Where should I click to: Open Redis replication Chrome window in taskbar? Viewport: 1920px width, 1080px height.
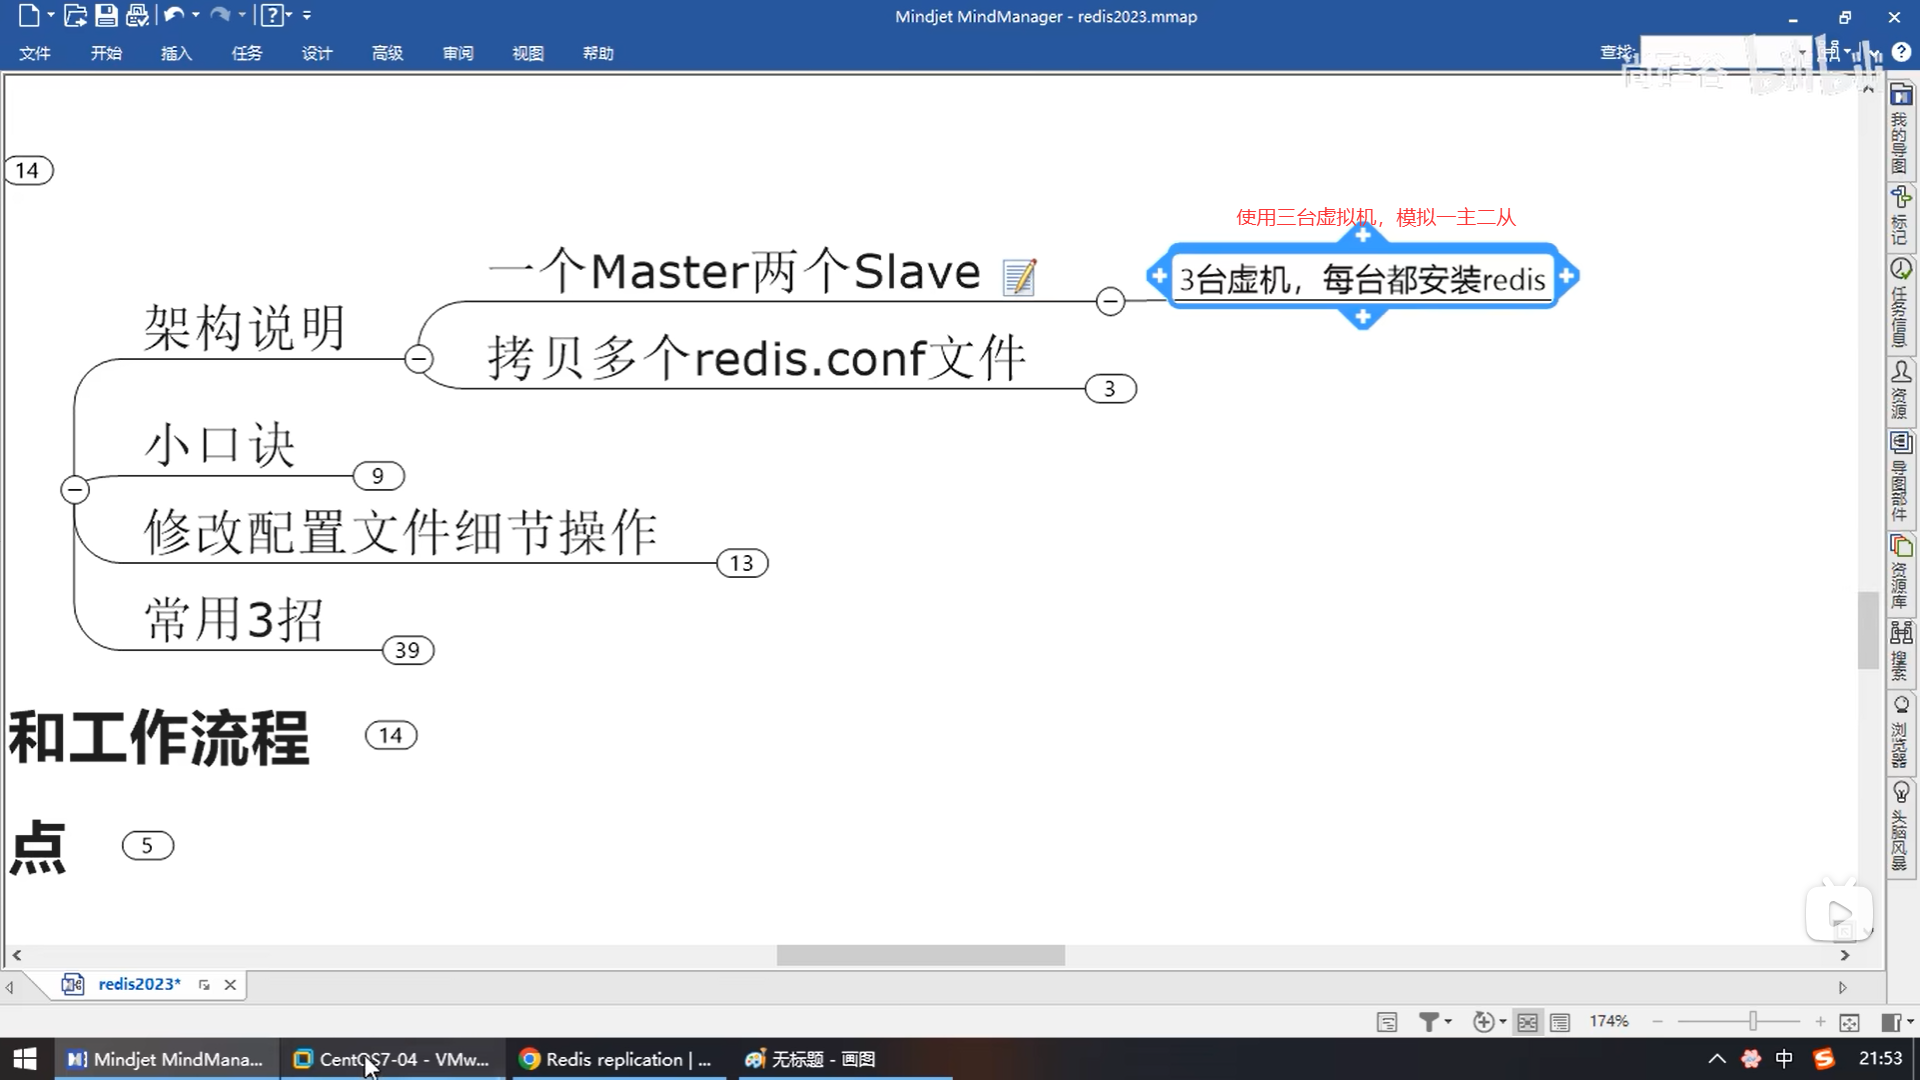[x=615, y=1059]
